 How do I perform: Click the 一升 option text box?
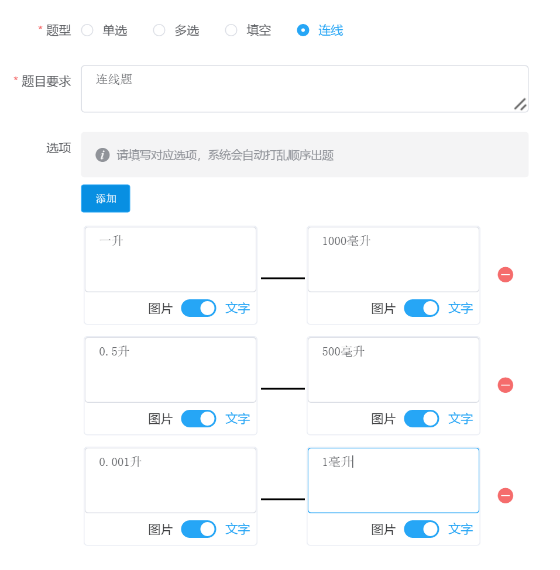tap(171, 259)
